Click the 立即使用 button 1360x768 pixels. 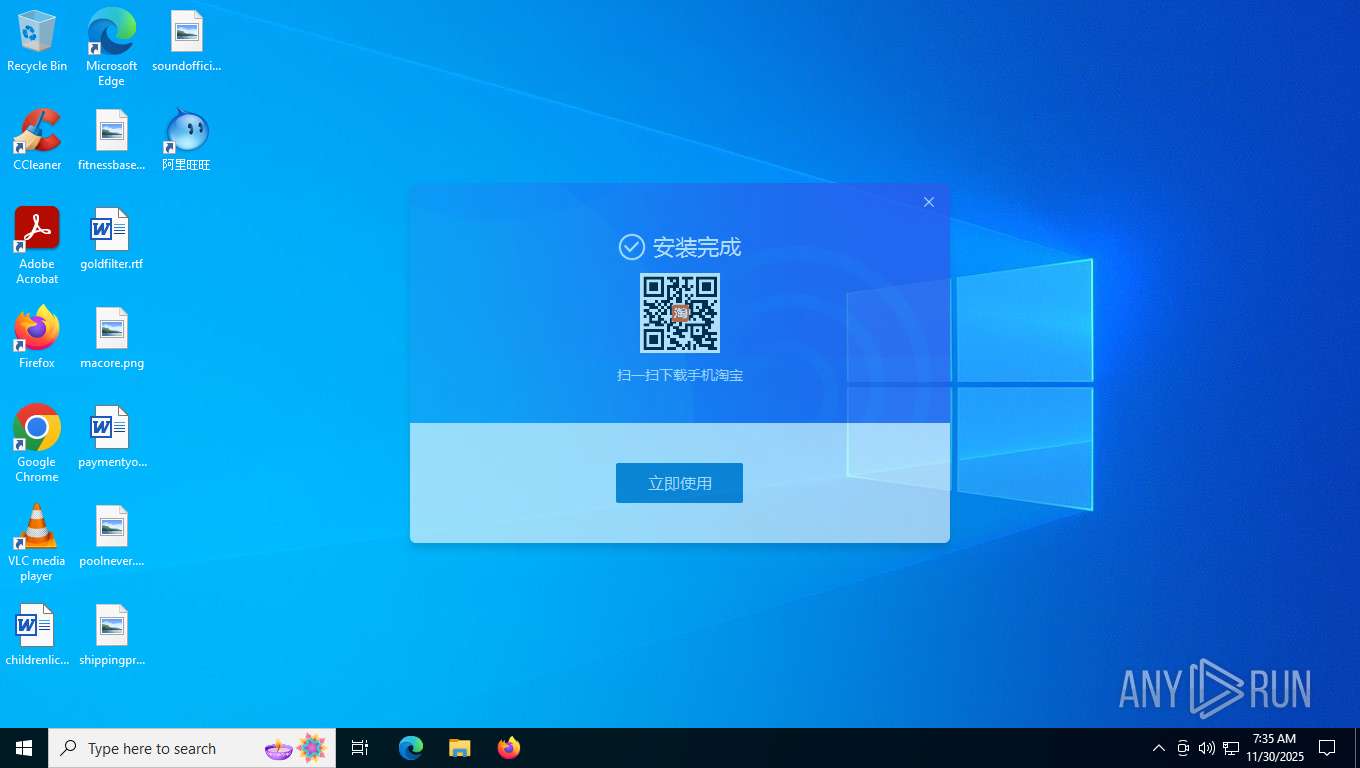tap(679, 483)
